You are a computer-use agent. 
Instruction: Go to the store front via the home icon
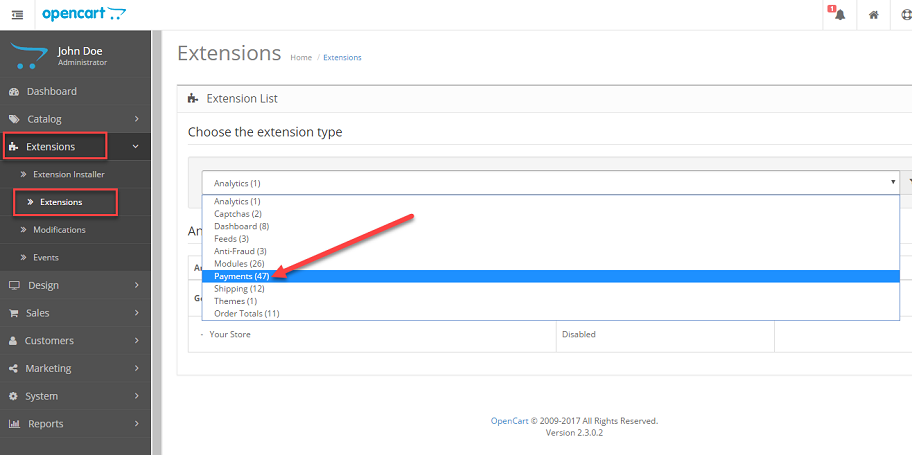(x=874, y=15)
